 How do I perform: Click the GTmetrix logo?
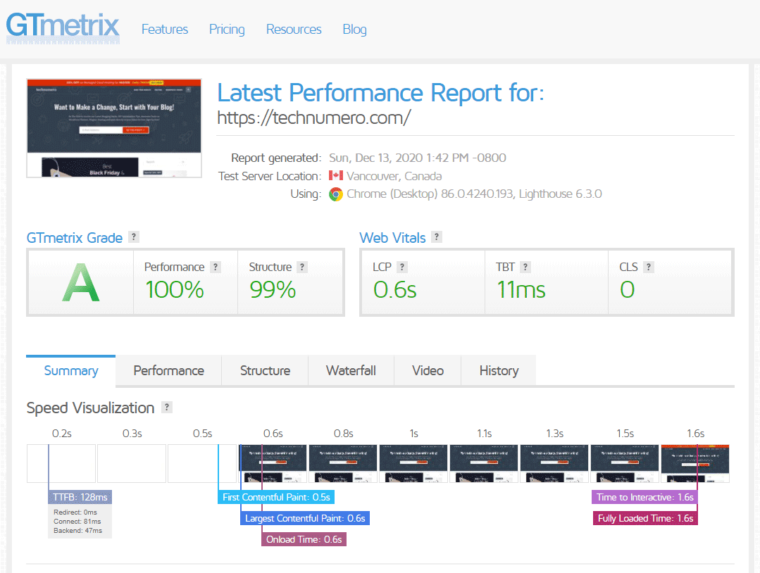(62, 26)
